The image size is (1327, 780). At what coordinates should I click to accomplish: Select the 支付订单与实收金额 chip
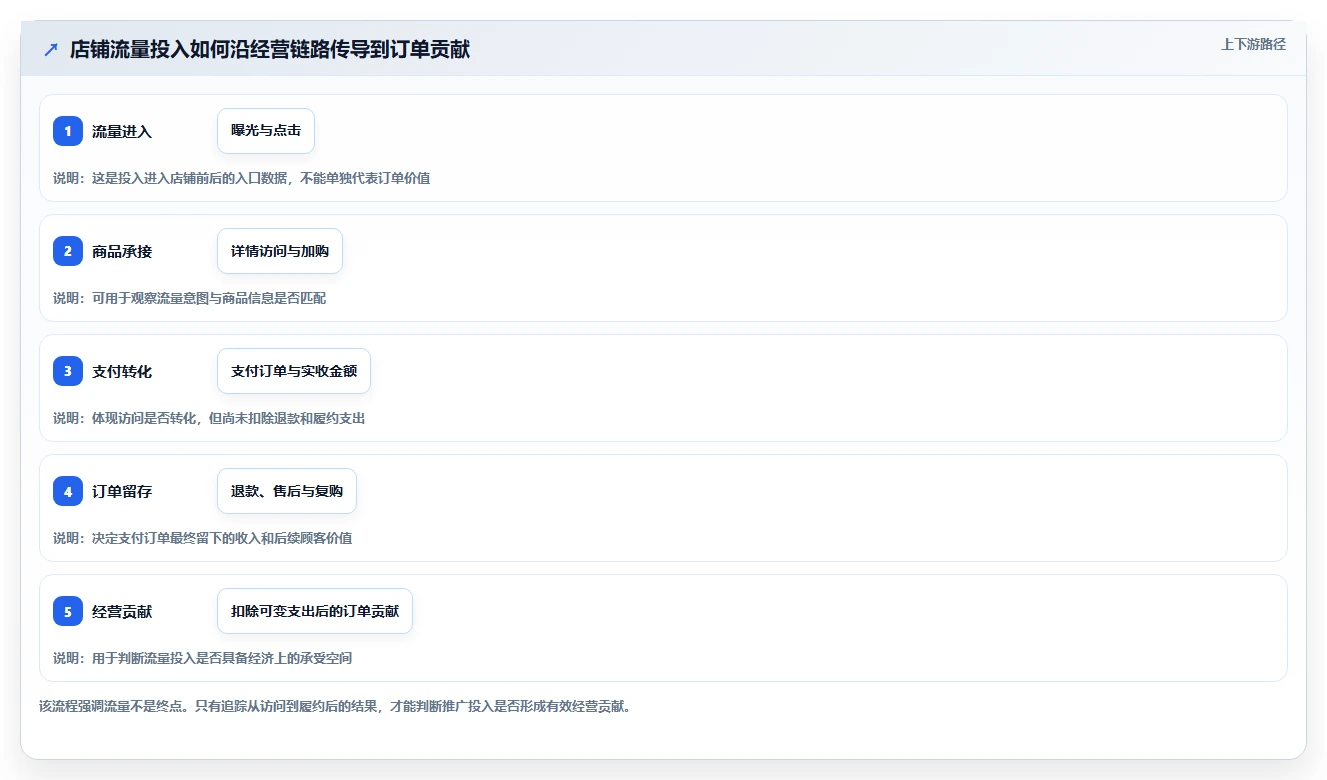(294, 371)
